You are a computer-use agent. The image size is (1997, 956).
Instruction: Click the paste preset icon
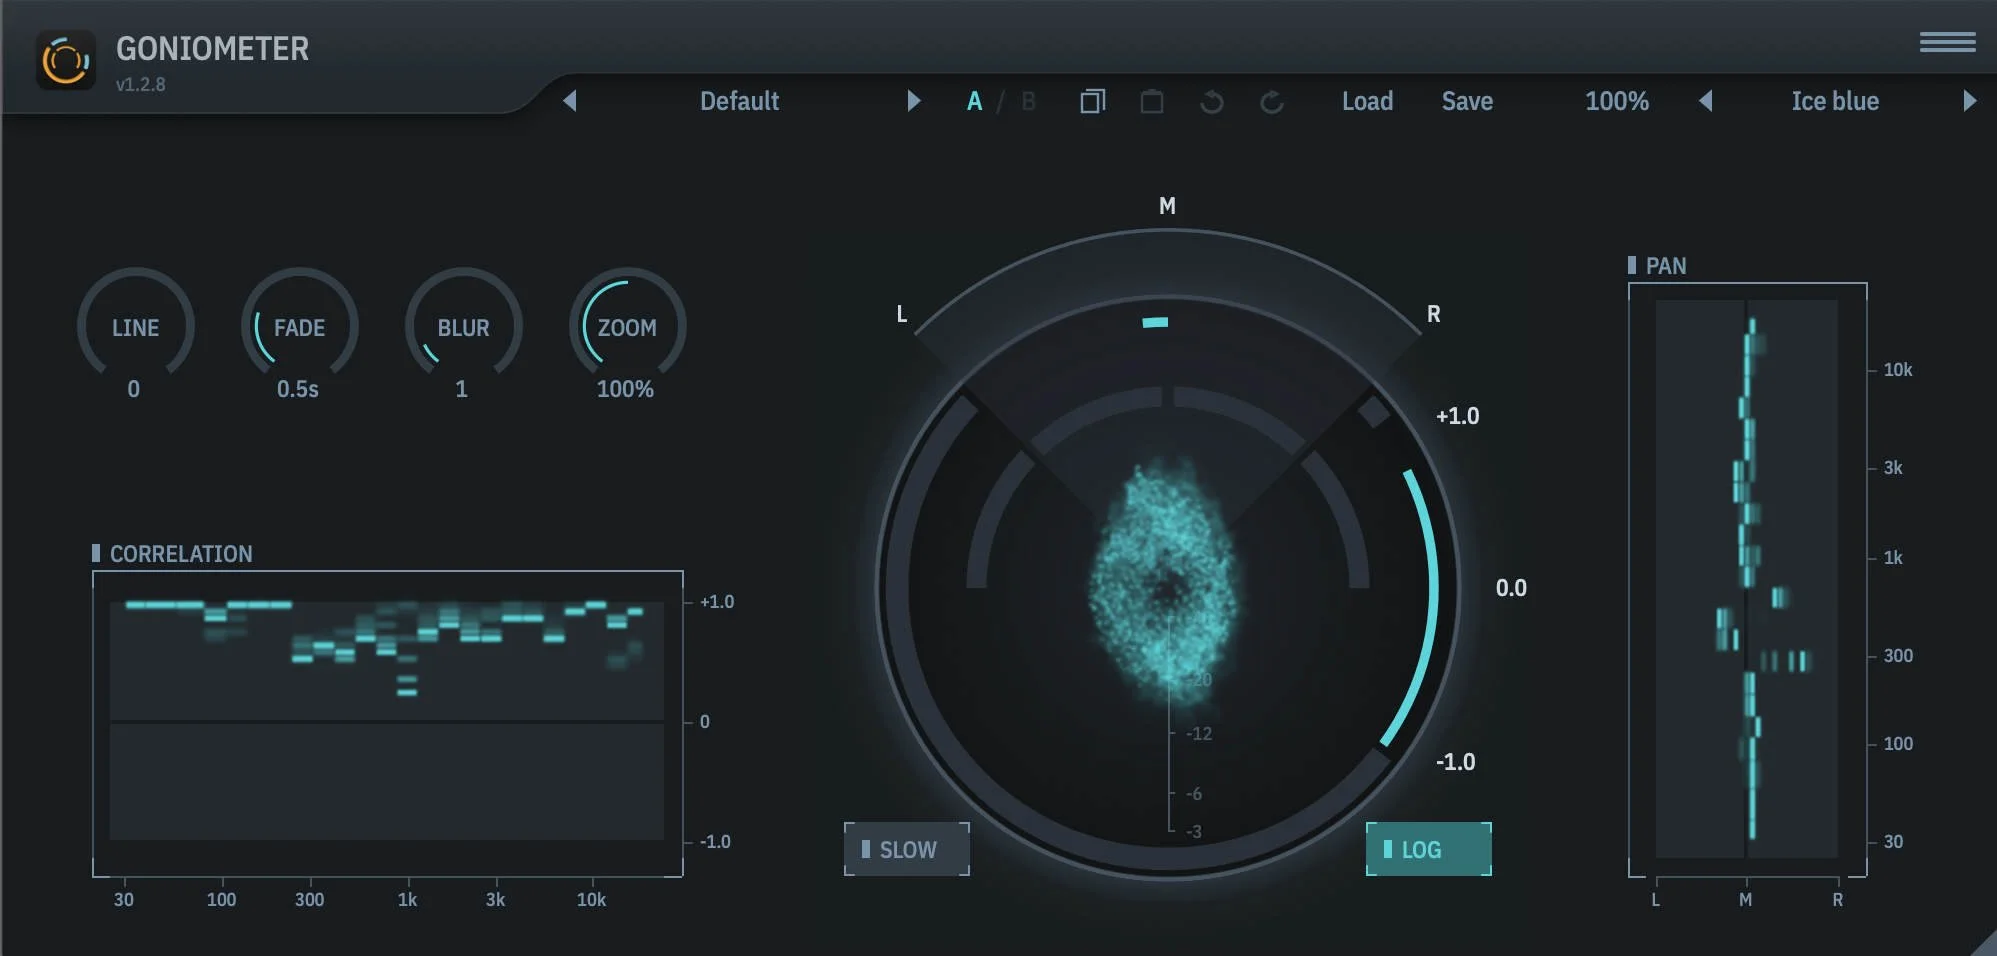tap(1152, 101)
